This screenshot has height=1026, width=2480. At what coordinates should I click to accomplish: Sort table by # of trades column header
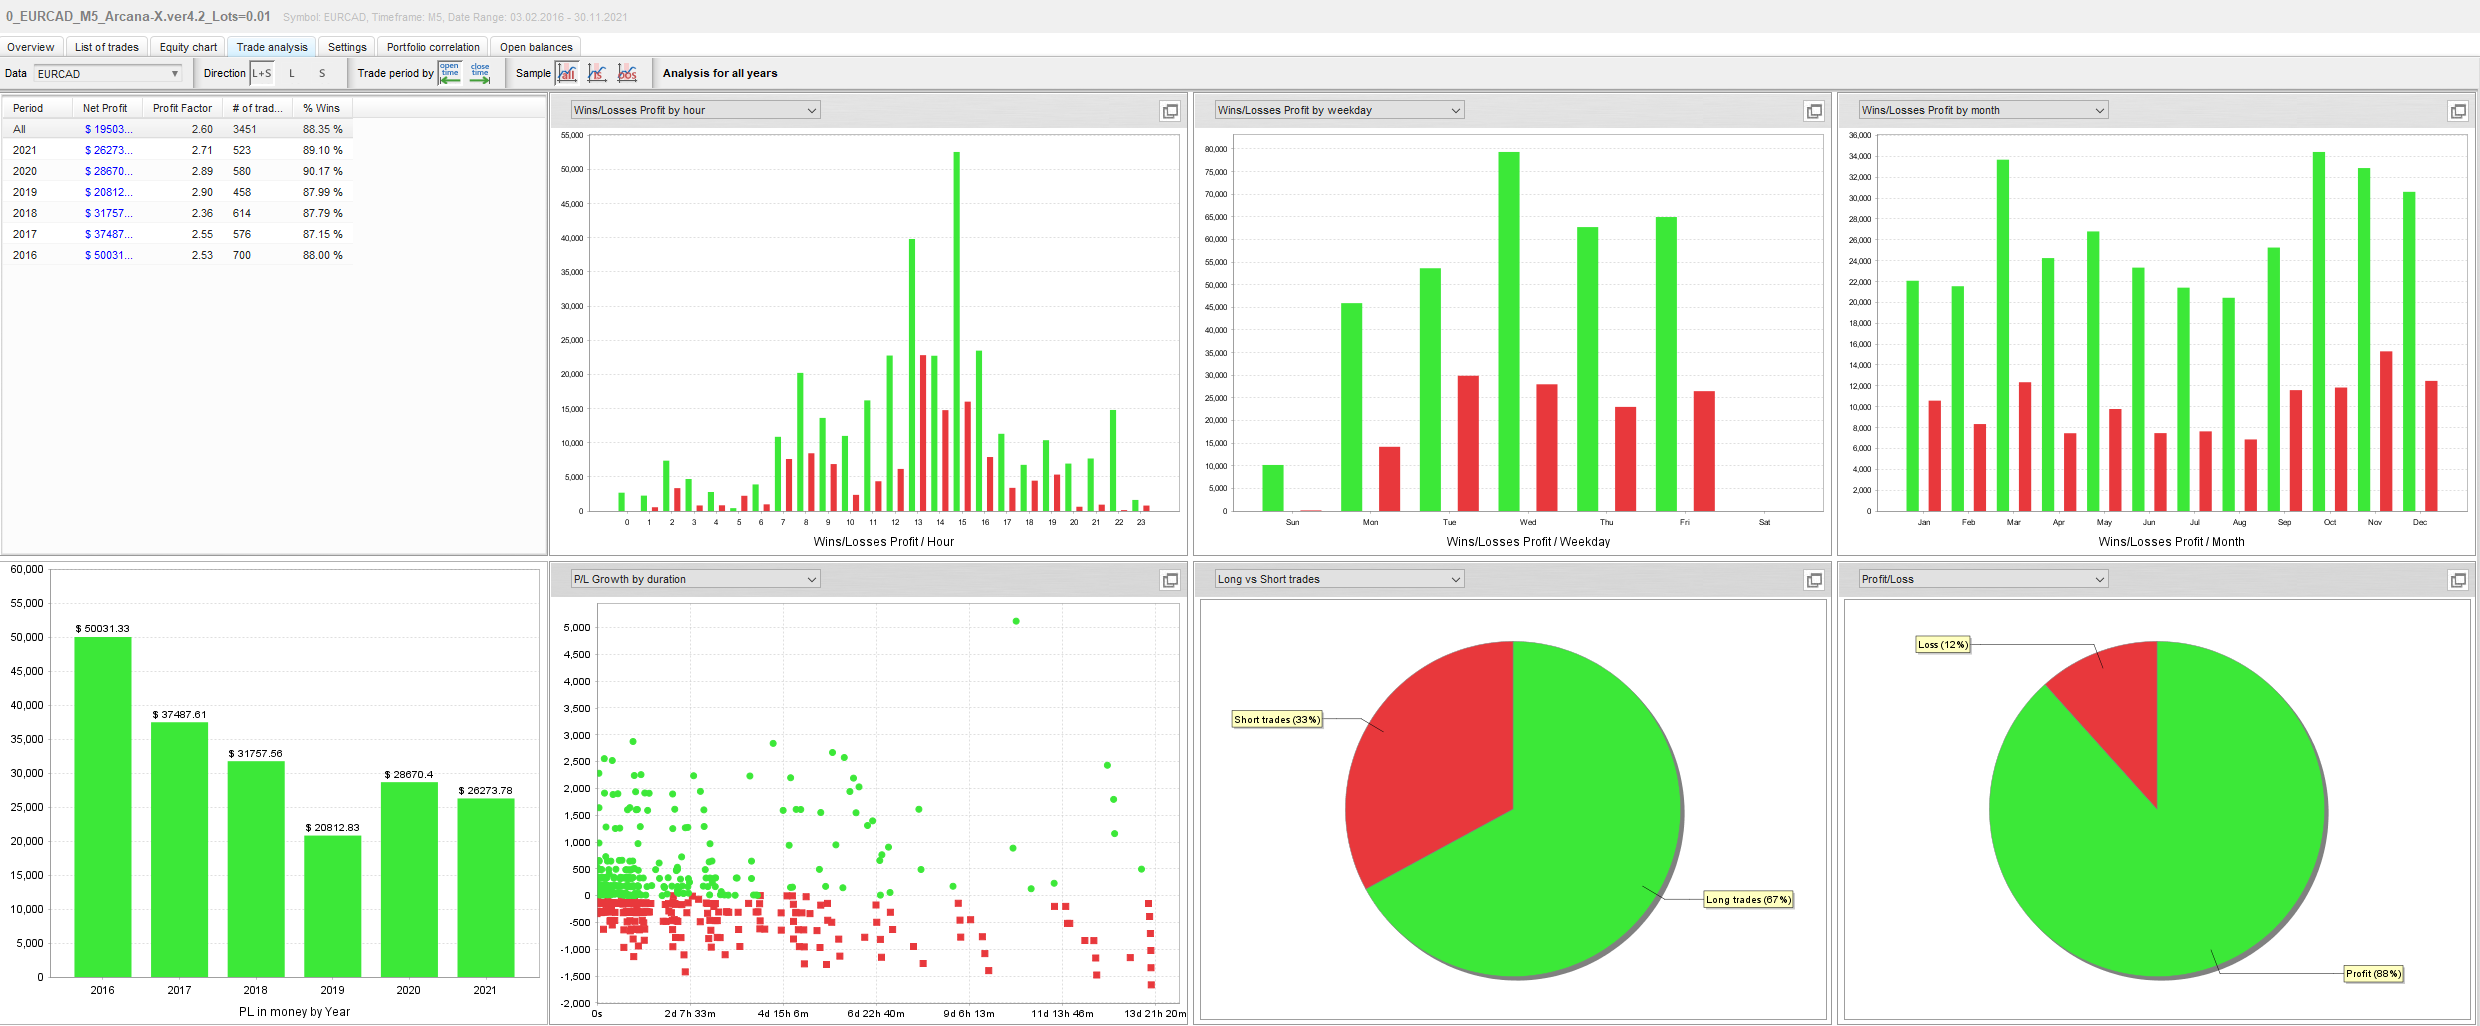tap(257, 108)
